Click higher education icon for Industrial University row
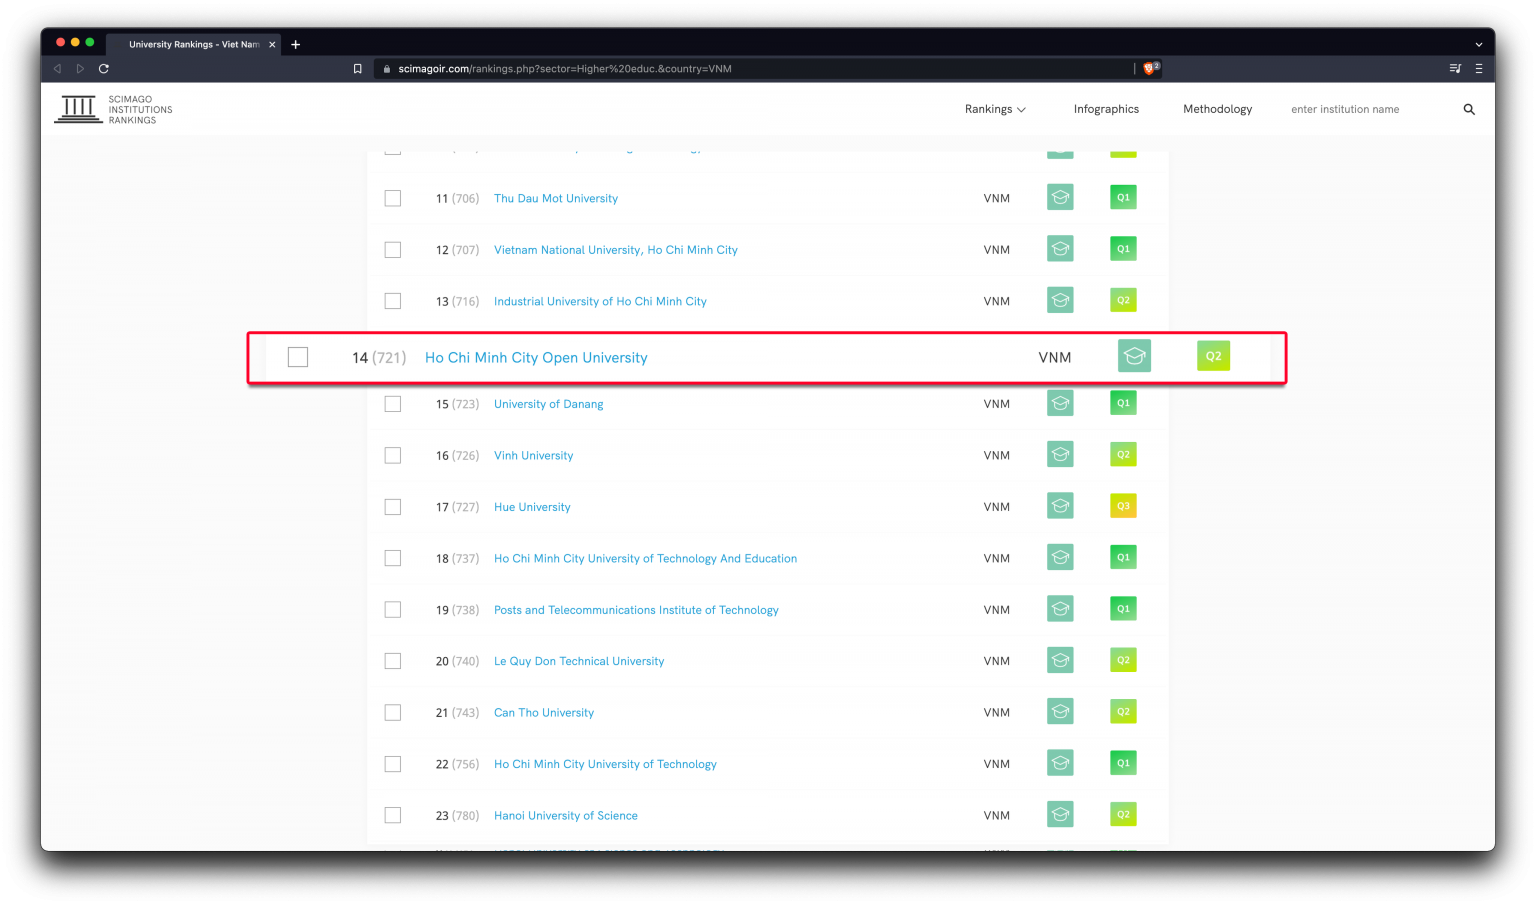Viewport: 1536px width, 905px height. (x=1060, y=300)
